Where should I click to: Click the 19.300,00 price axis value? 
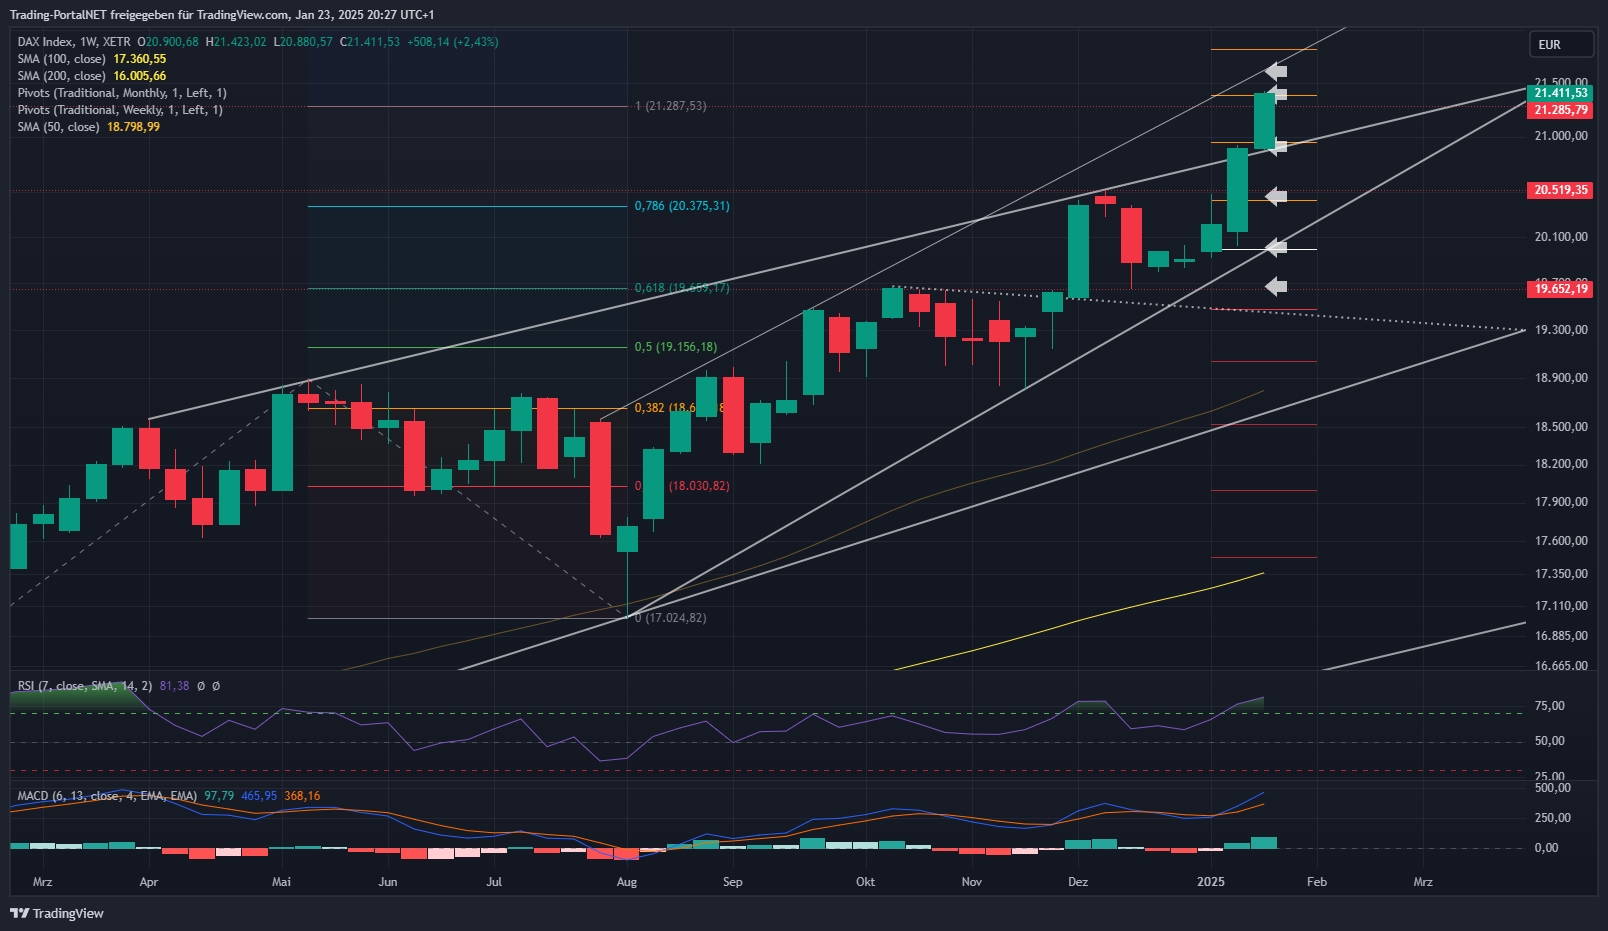point(1561,330)
